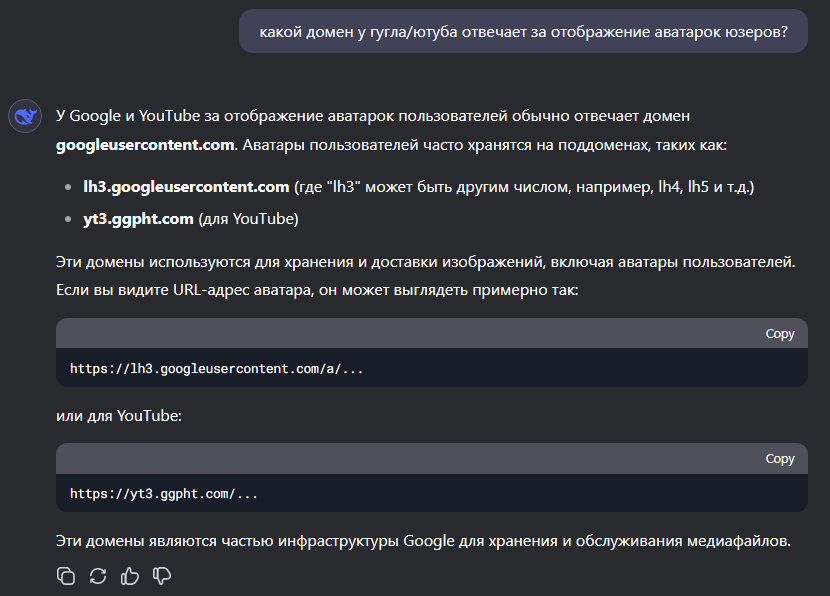Image resolution: width=830 pixels, height=596 pixels.
Task: Click bold lh3.googleusercontent.com bullet text
Action: (186, 187)
